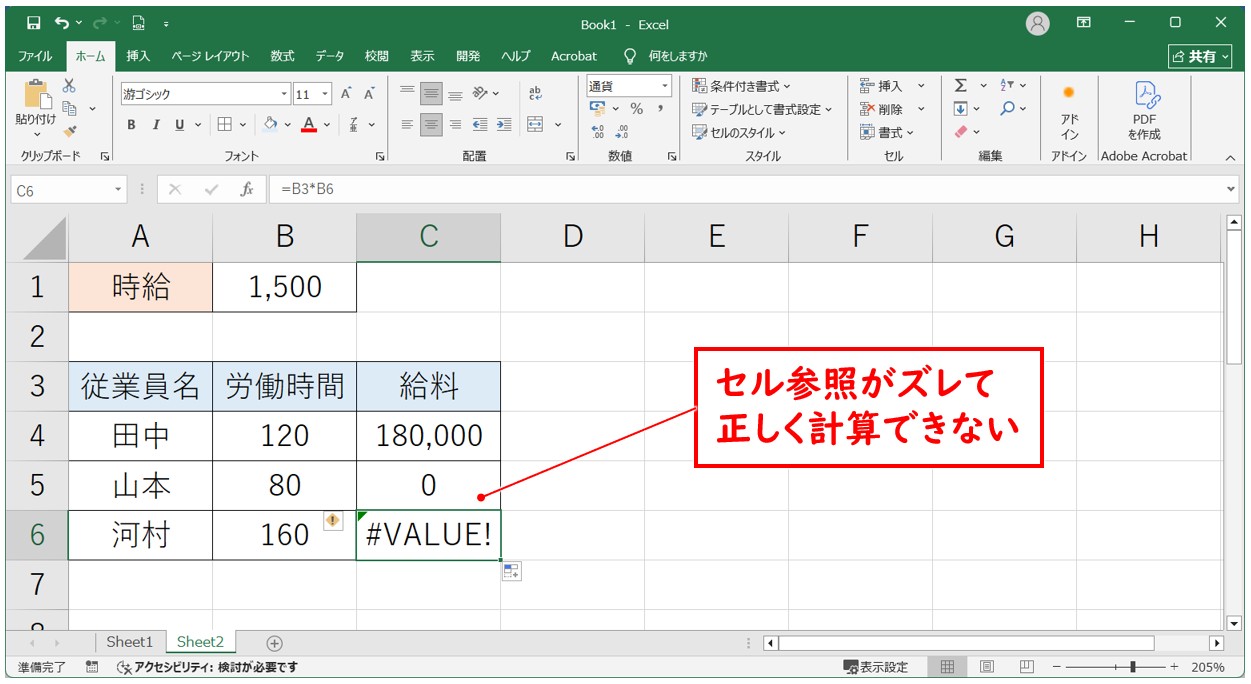
Task: Select the Format Painter brush icon
Action: 69,130
